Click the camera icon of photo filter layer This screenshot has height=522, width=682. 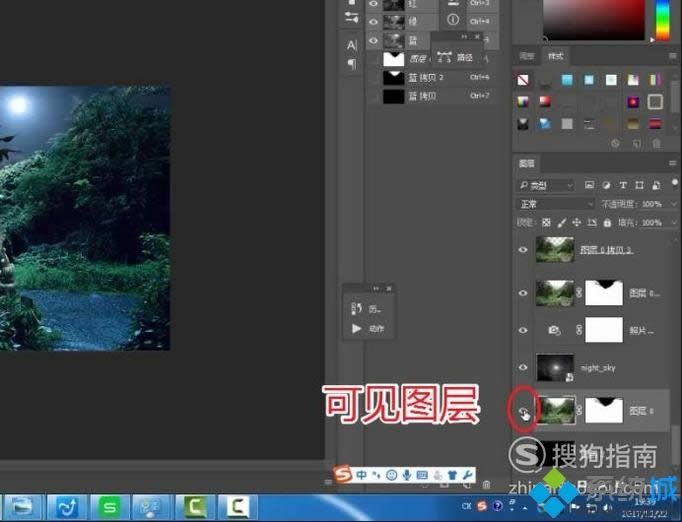click(554, 330)
